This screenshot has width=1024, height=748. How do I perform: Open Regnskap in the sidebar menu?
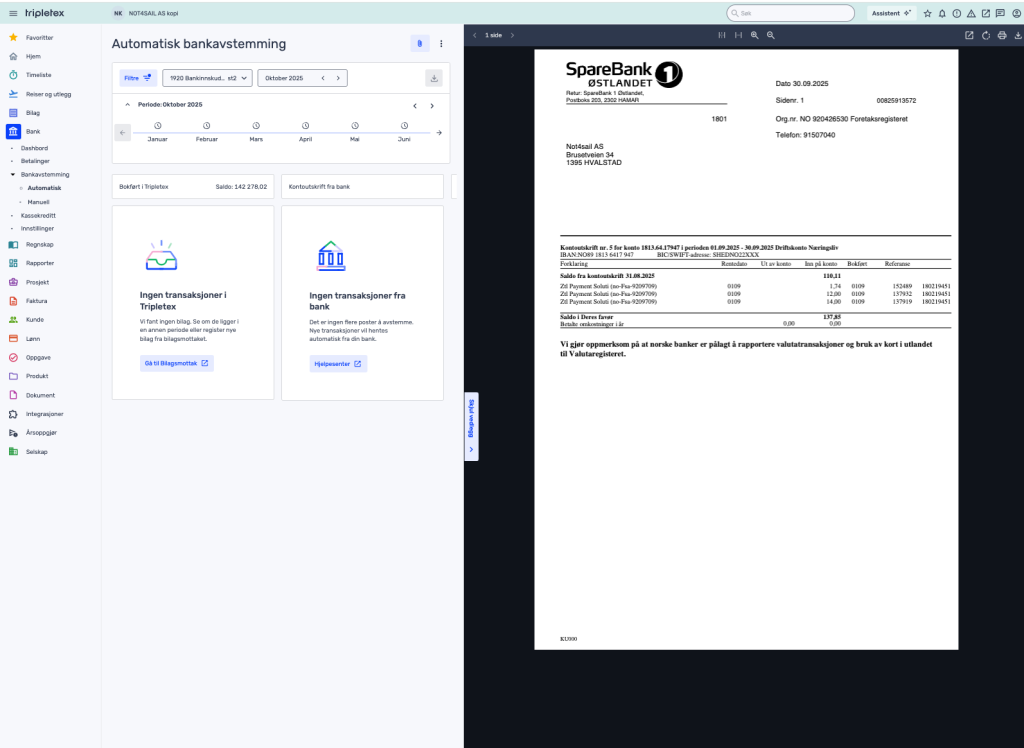pyautogui.click(x=40, y=244)
